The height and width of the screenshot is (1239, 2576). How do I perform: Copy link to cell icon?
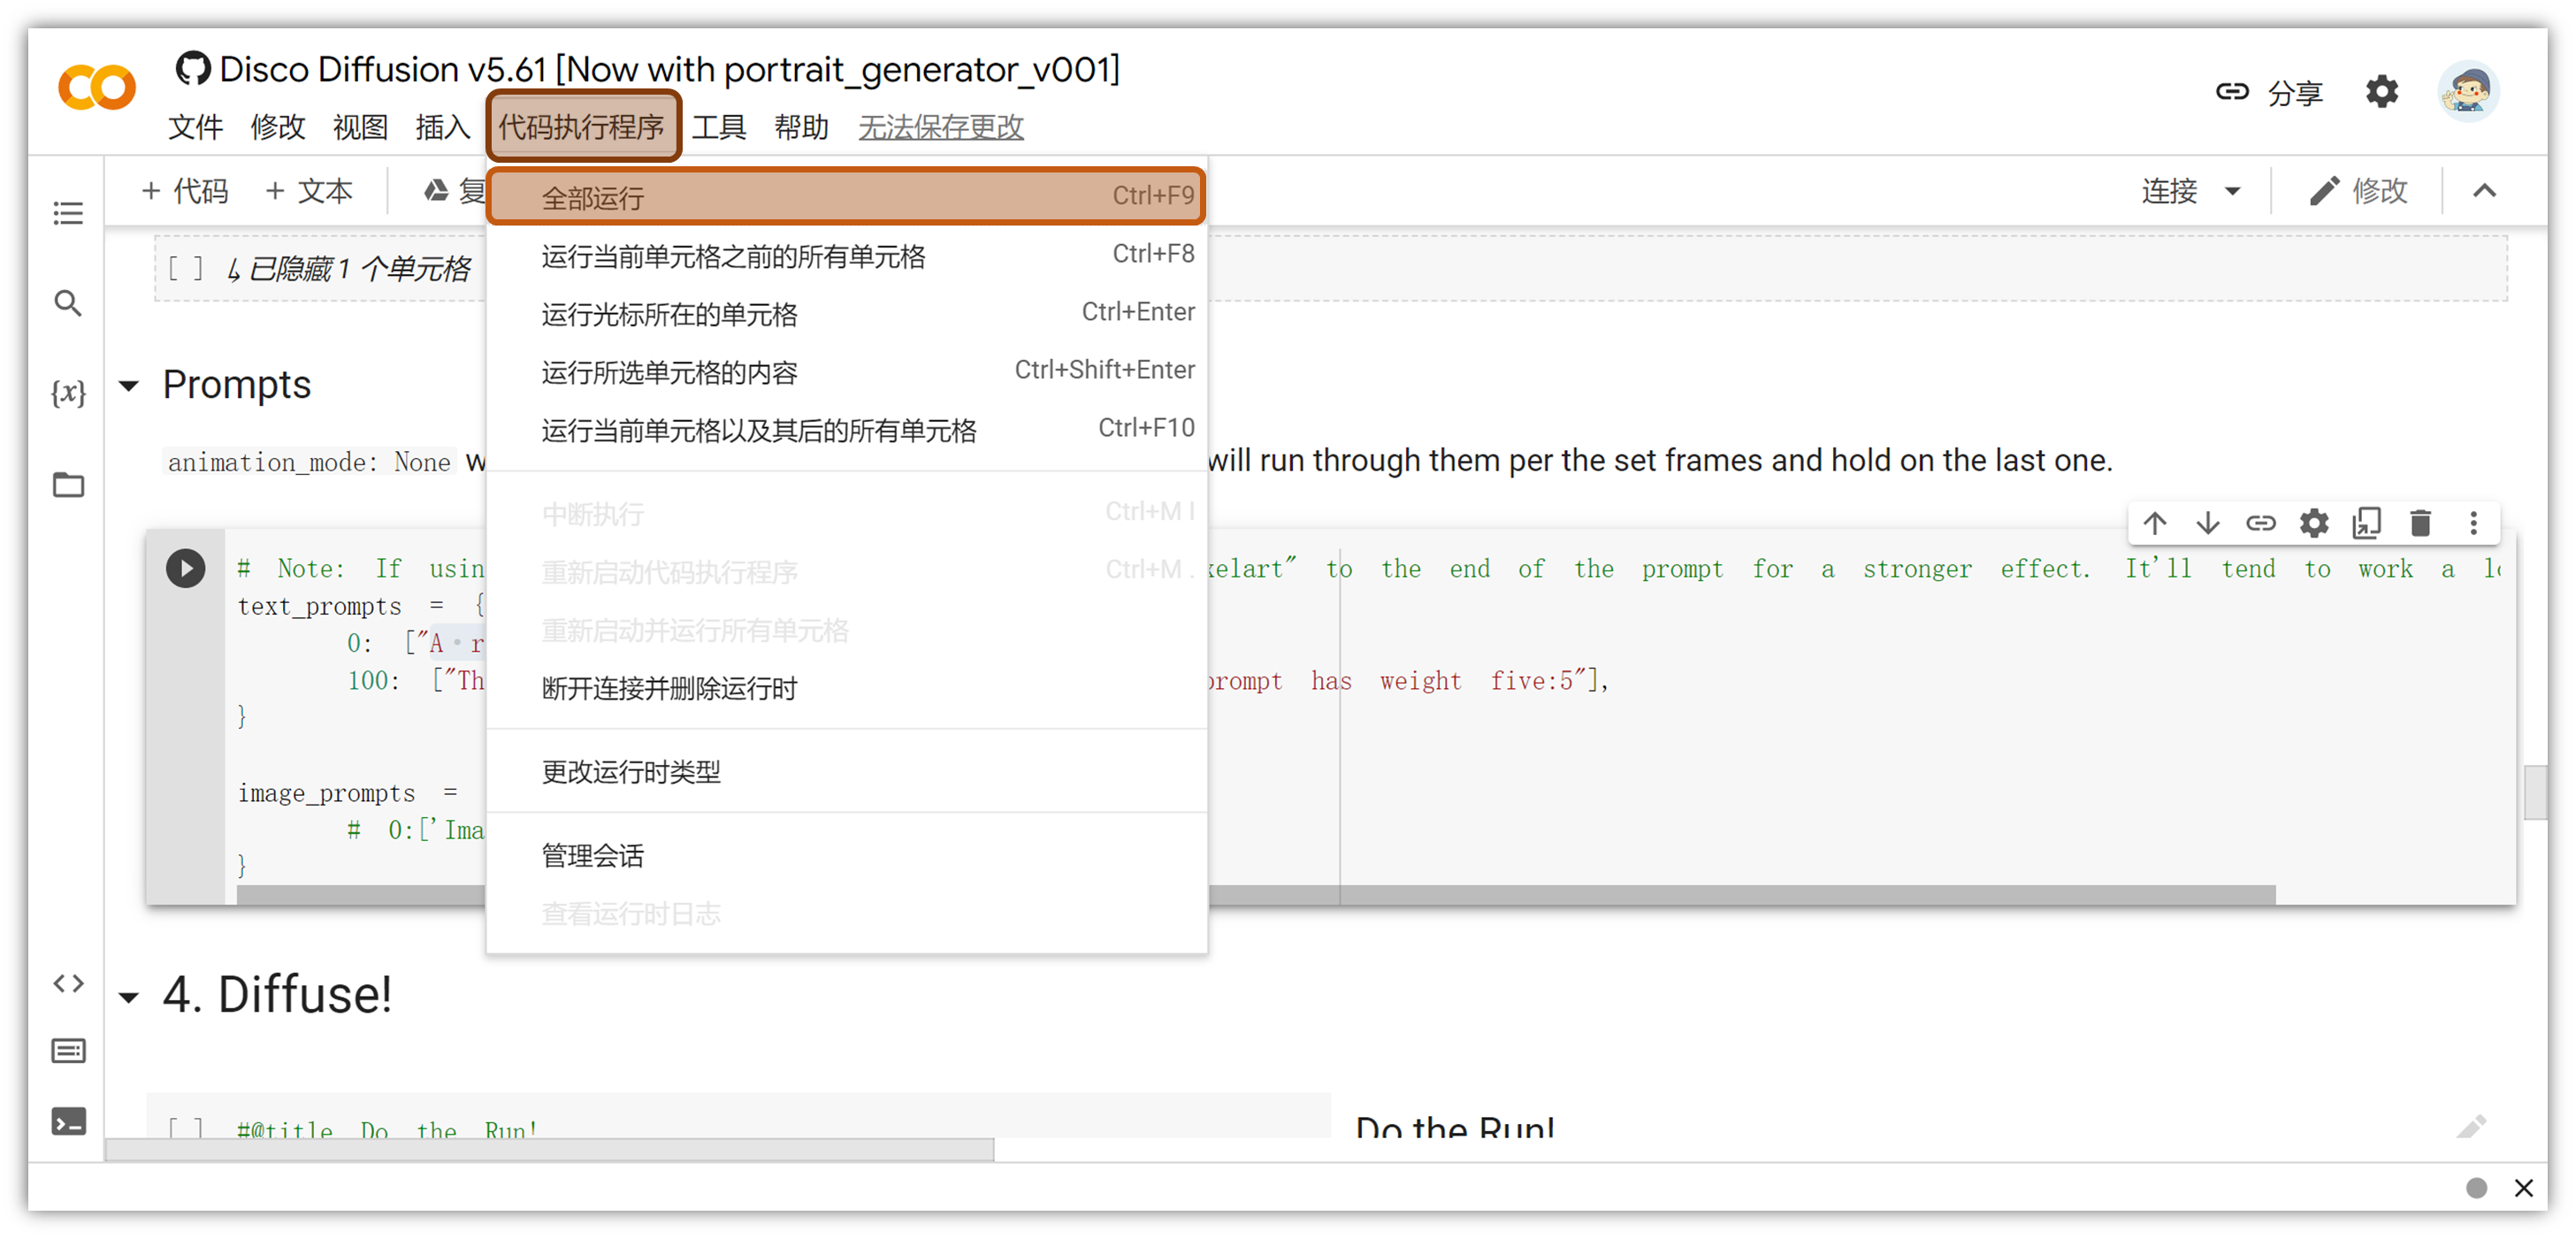pos(2260,523)
